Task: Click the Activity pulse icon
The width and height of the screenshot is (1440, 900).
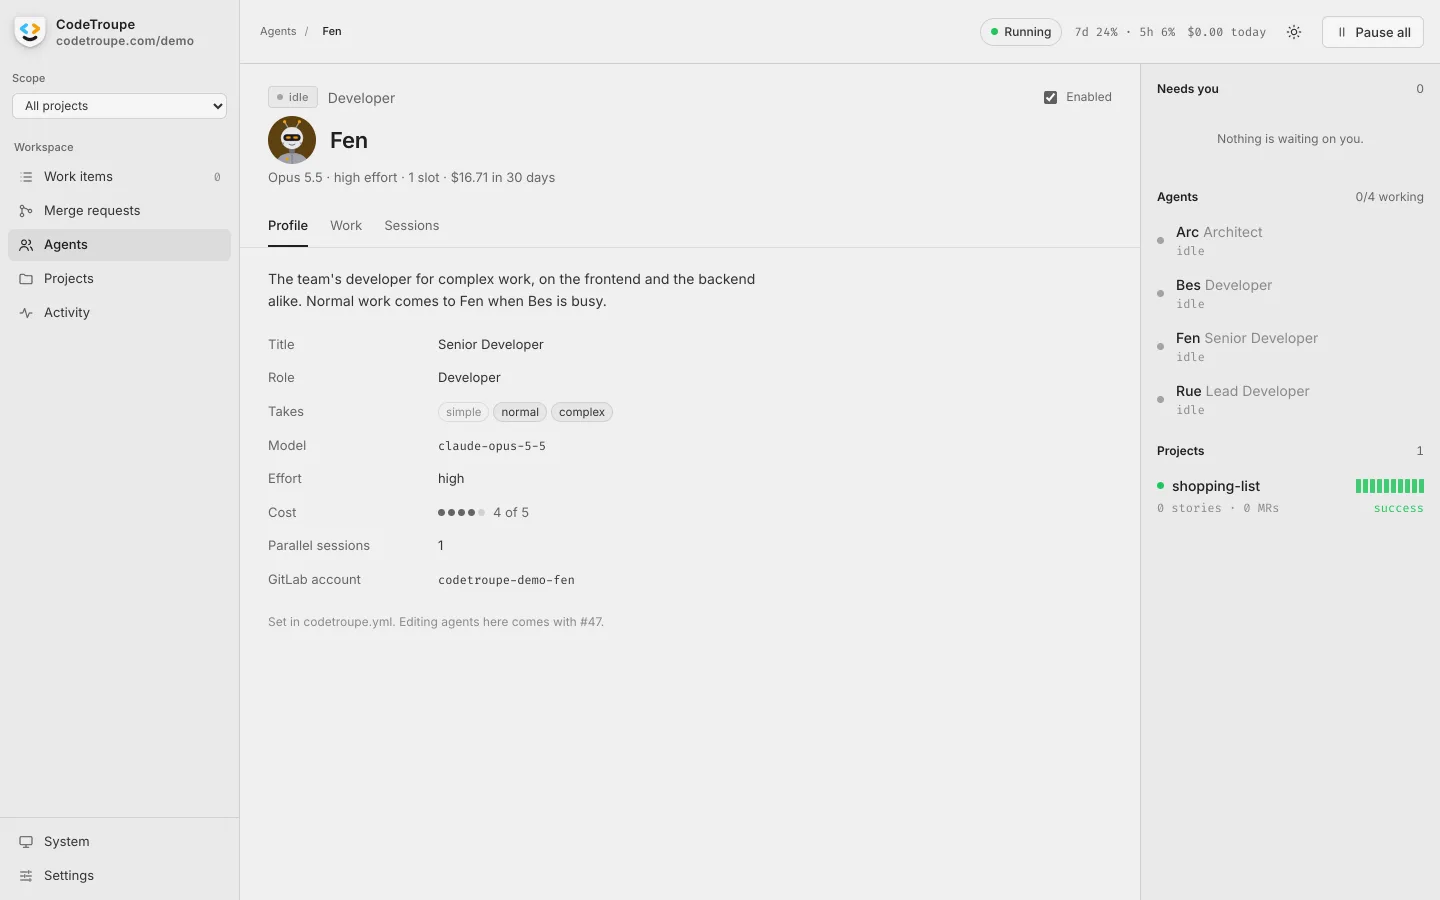Action: (x=26, y=313)
